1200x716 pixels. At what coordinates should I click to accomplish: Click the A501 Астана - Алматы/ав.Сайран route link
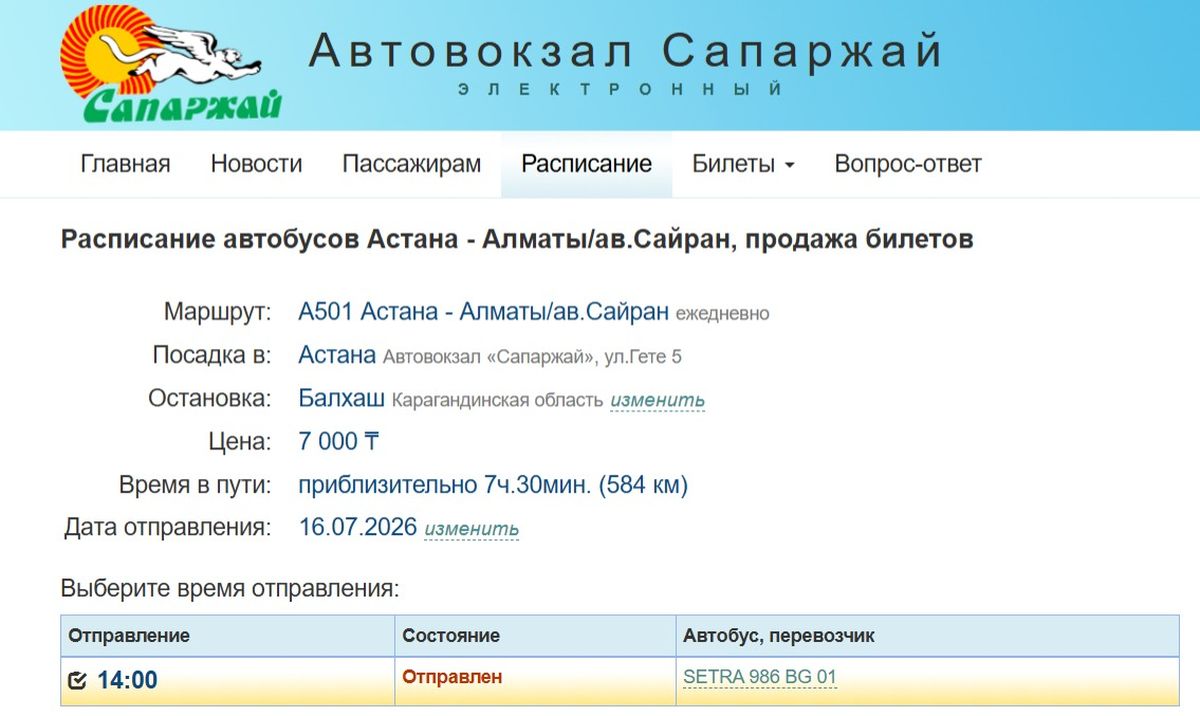(484, 312)
